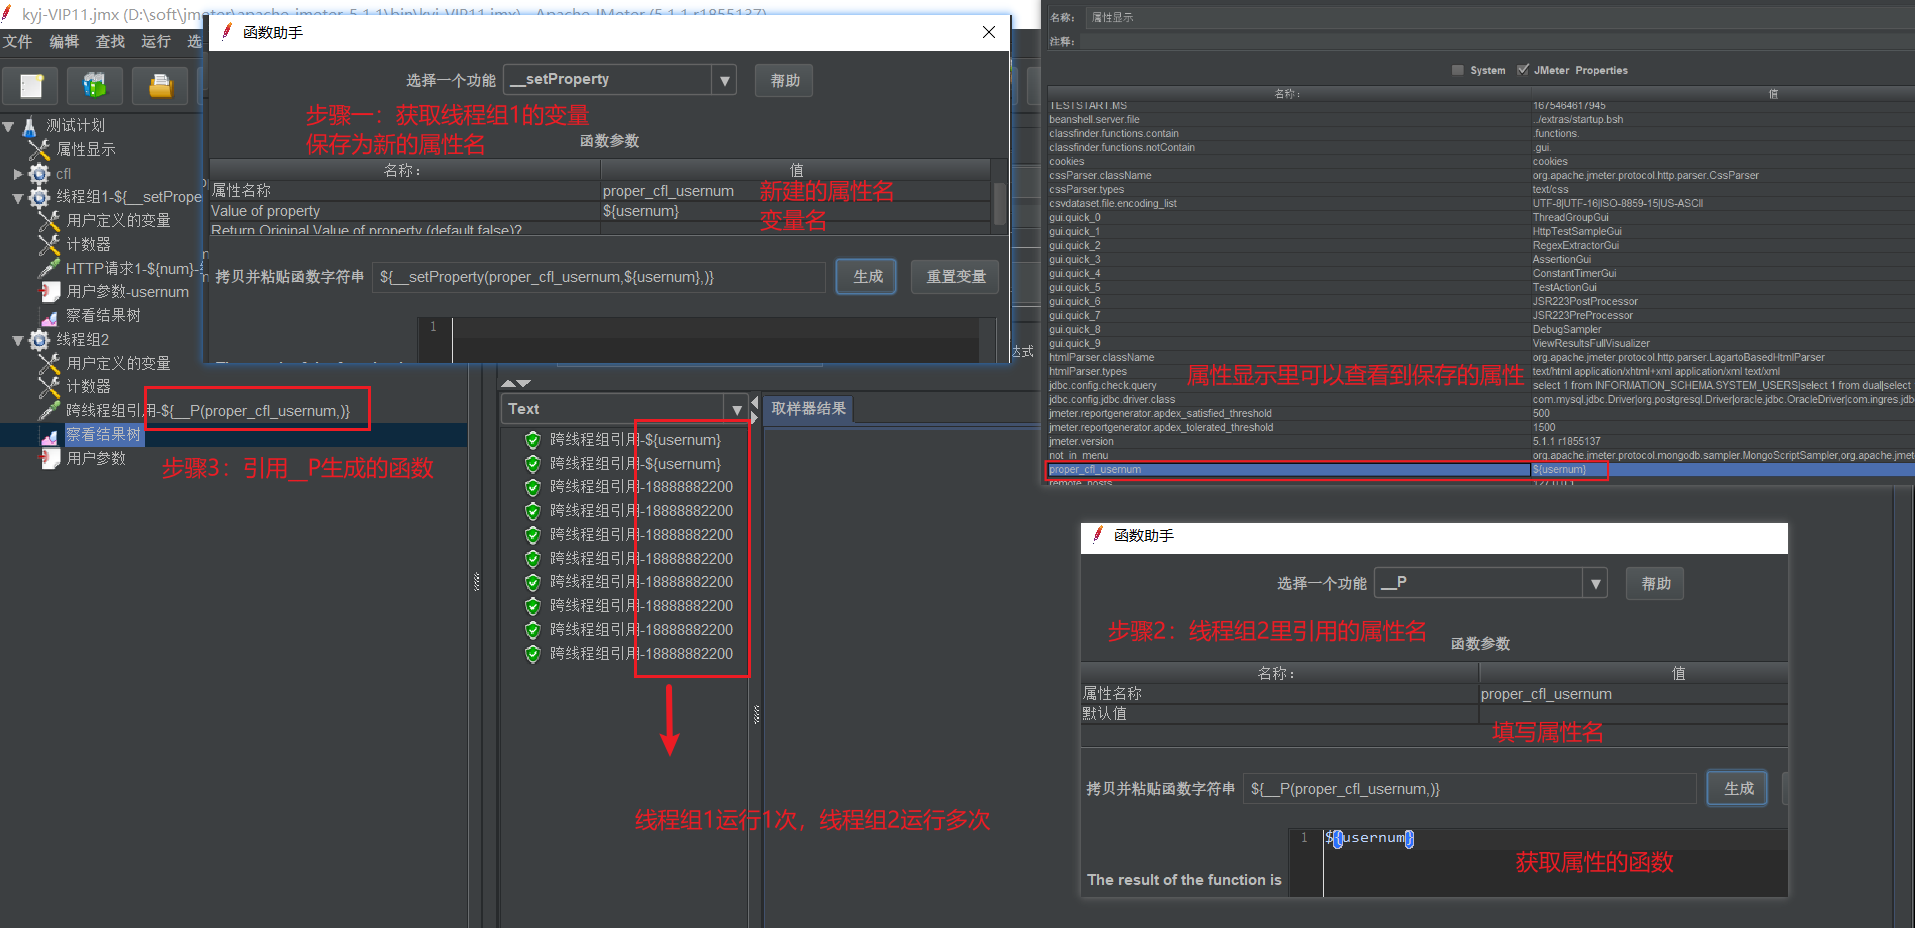Click the ${__P(proper_cfl_usernum,)} function string field
This screenshot has width=1915, height=928.
tap(1470, 789)
